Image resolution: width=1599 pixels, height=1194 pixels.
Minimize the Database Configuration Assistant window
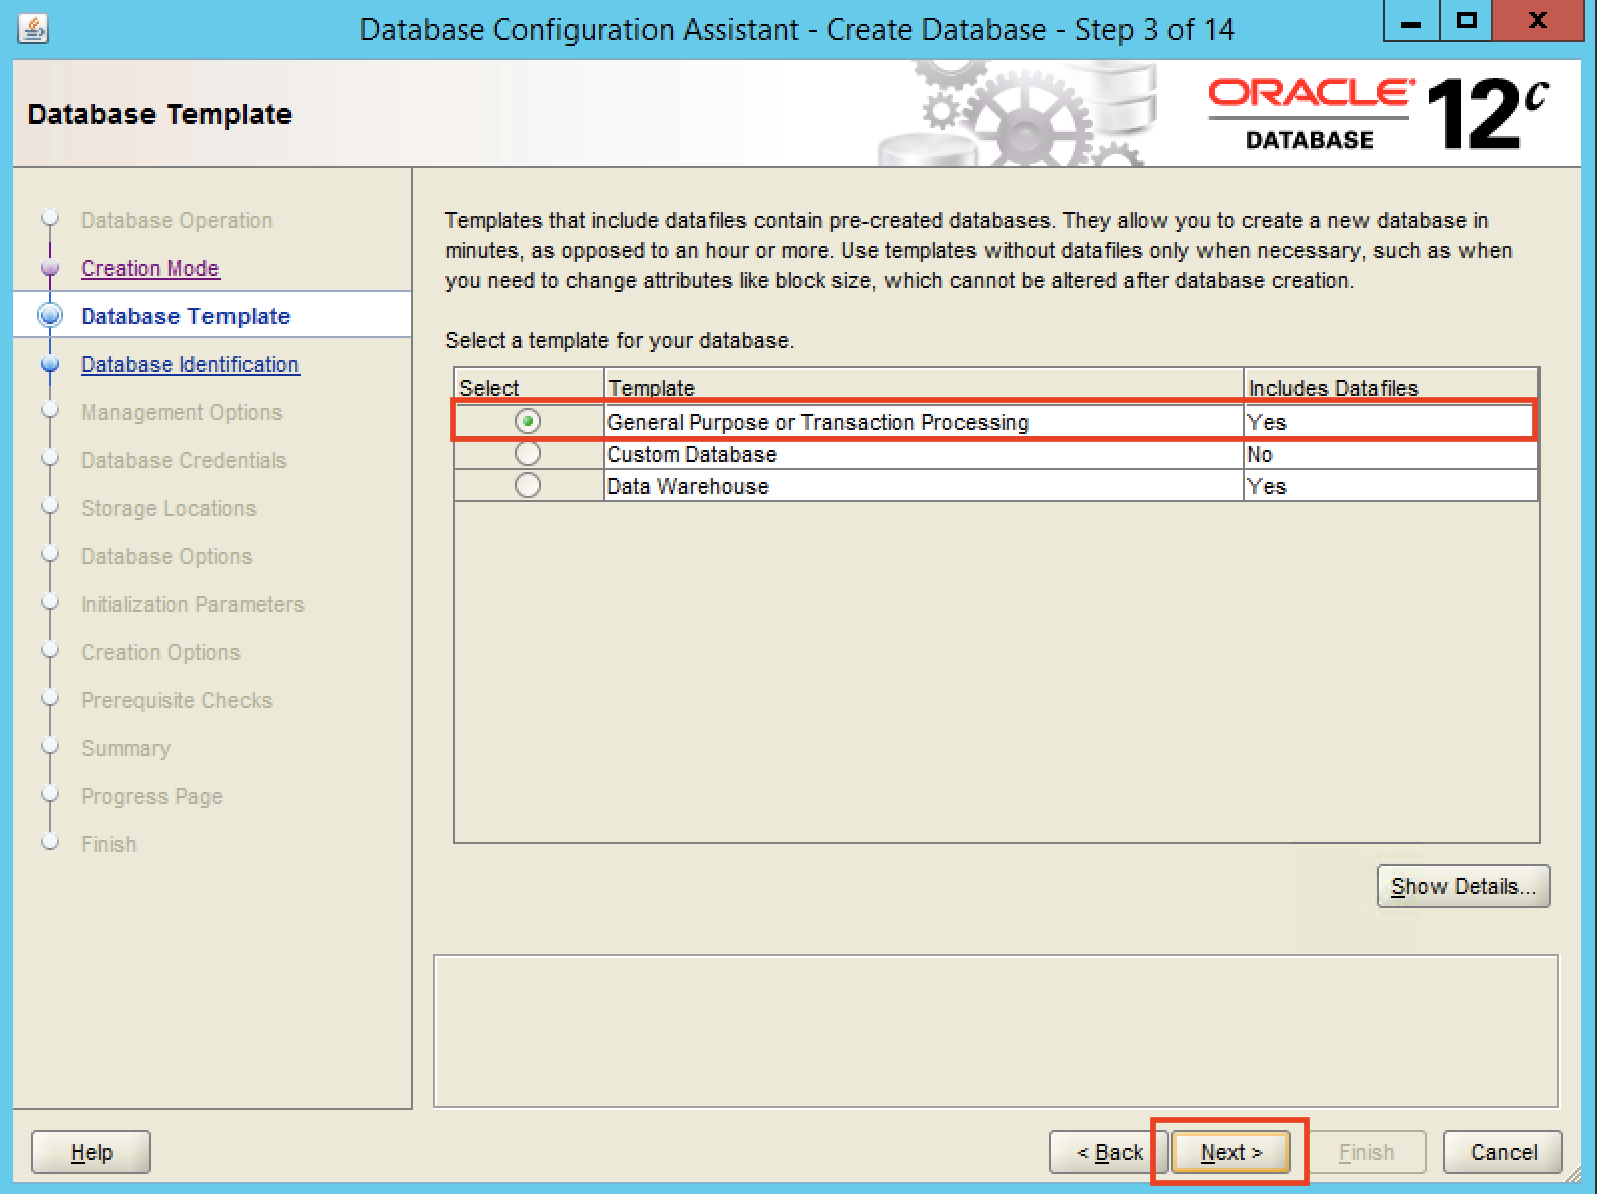(1411, 21)
